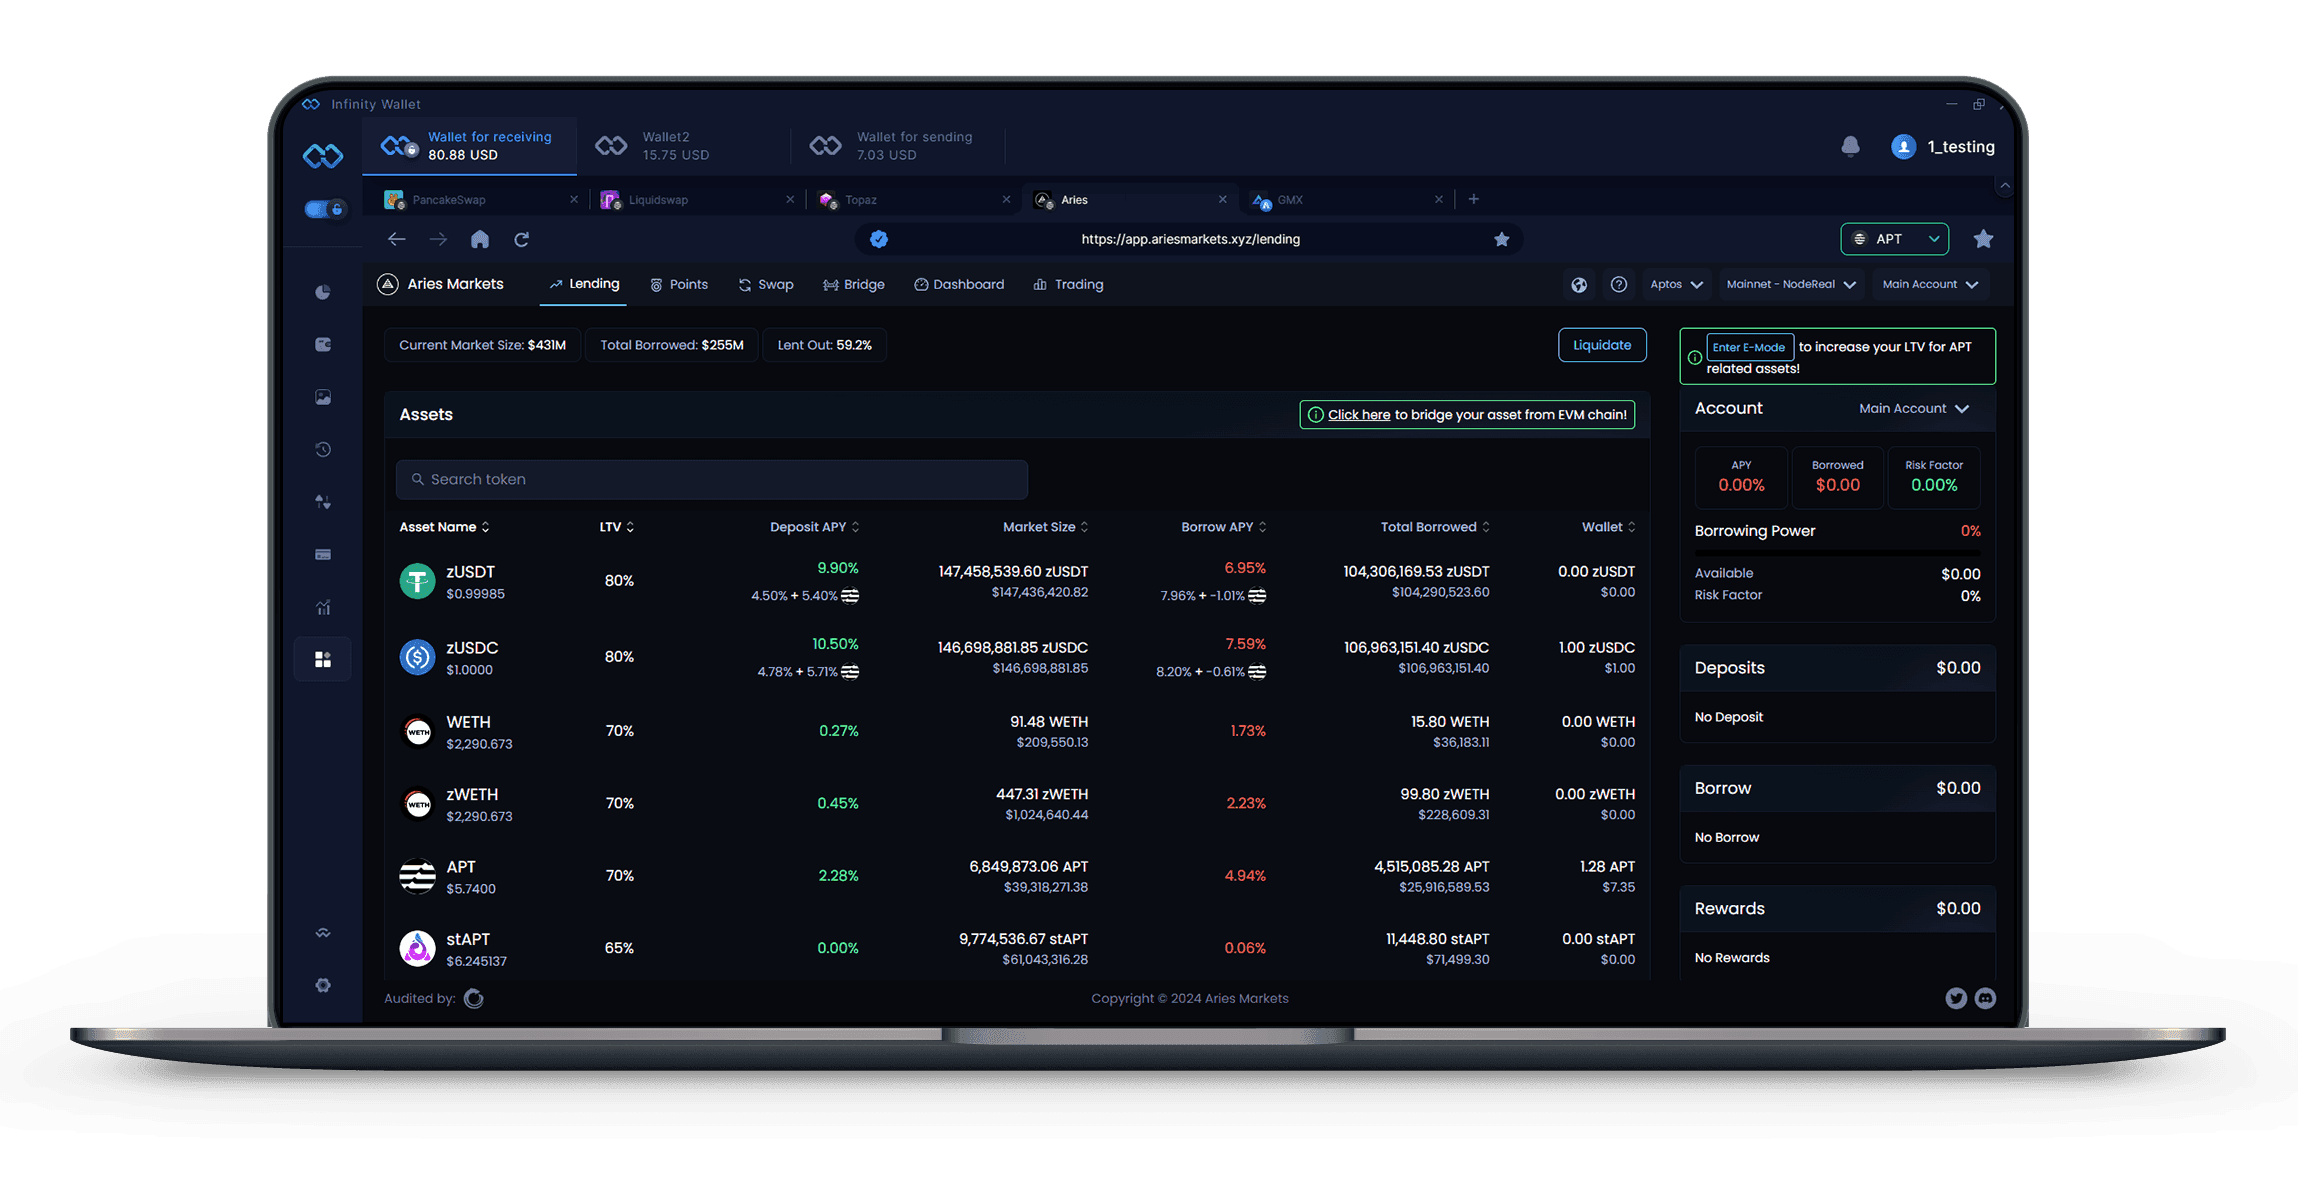Open the help question mark icon
Viewport: 2298px width, 1201px height.
click(x=1619, y=285)
